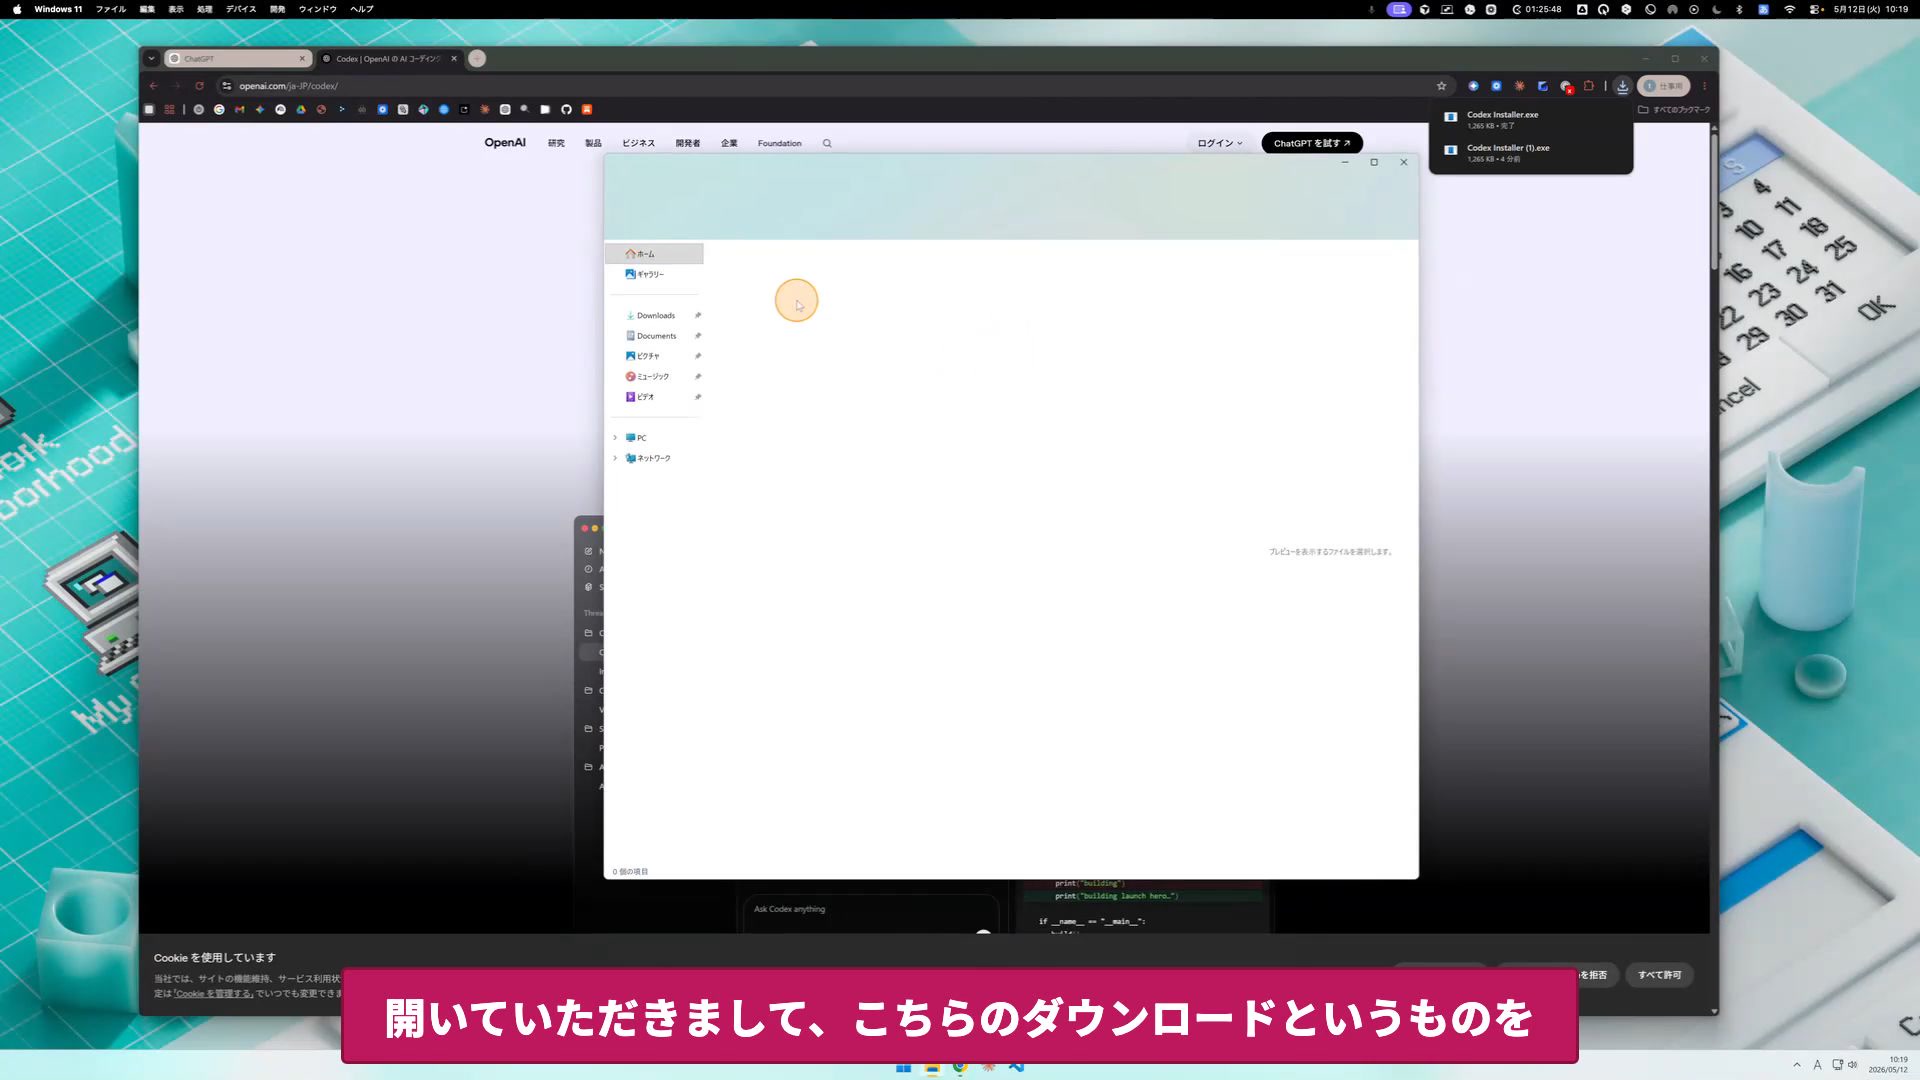Open the Apple menu icon
The height and width of the screenshot is (1080, 1920).
17,9
